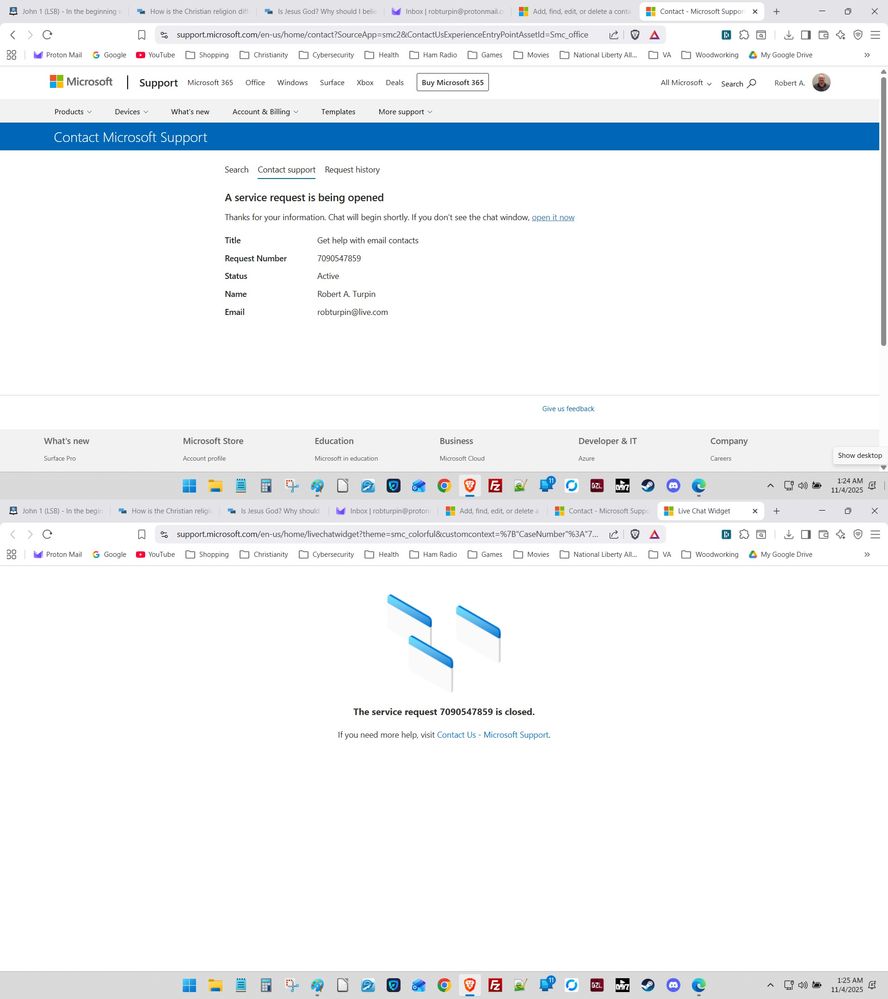Image resolution: width=888 pixels, height=999 pixels.
Task: Open extensions puzzle menu in top window
Action: tap(743, 35)
